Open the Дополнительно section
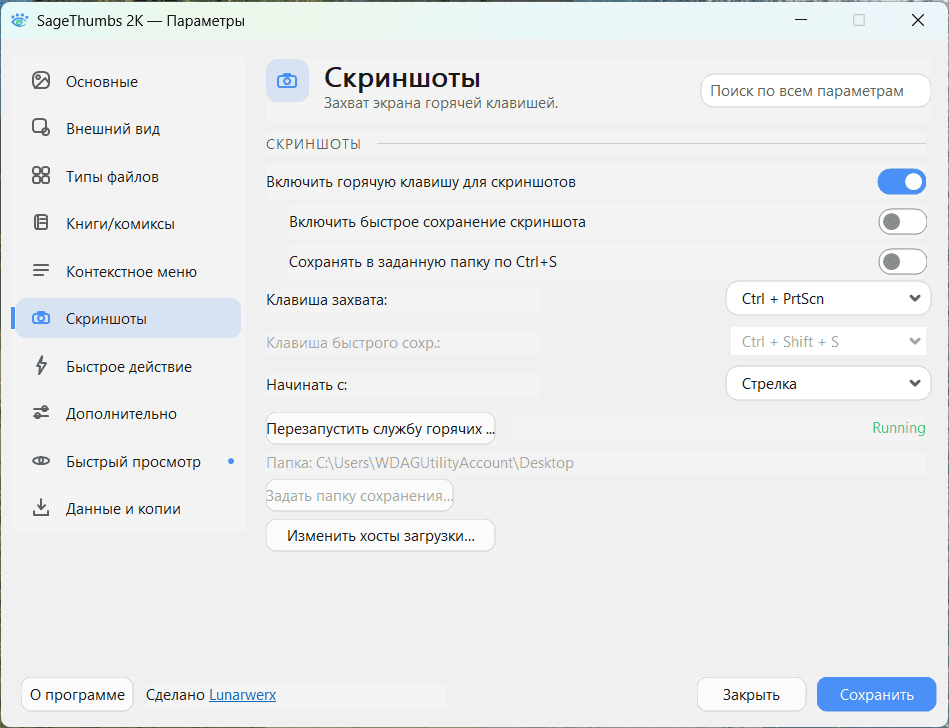This screenshot has height=728, width=949. [128, 413]
